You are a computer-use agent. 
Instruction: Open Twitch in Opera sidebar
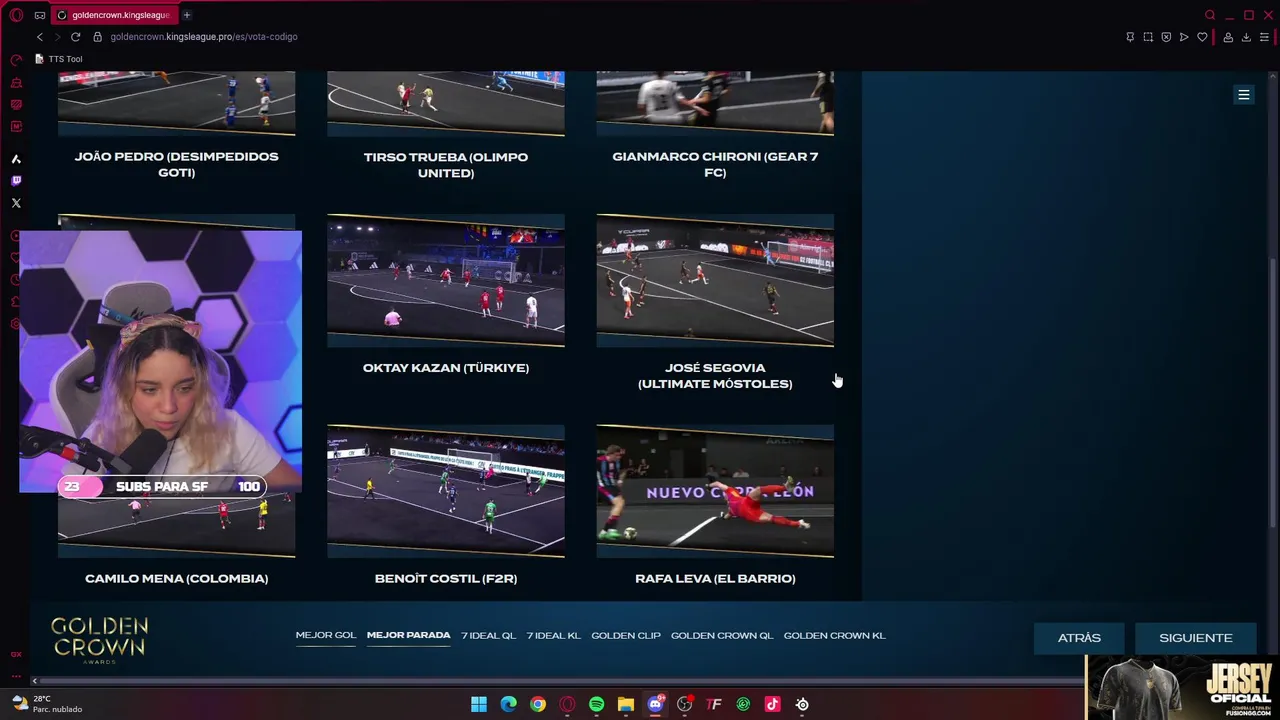pyautogui.click(x=16, y=181)
